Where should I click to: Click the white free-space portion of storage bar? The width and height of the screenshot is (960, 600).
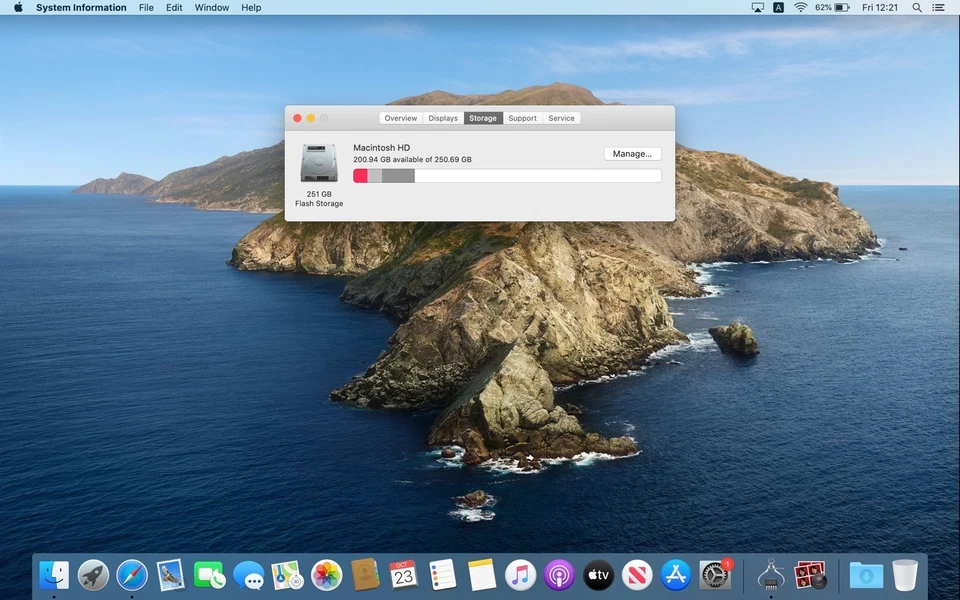[538, 176]
